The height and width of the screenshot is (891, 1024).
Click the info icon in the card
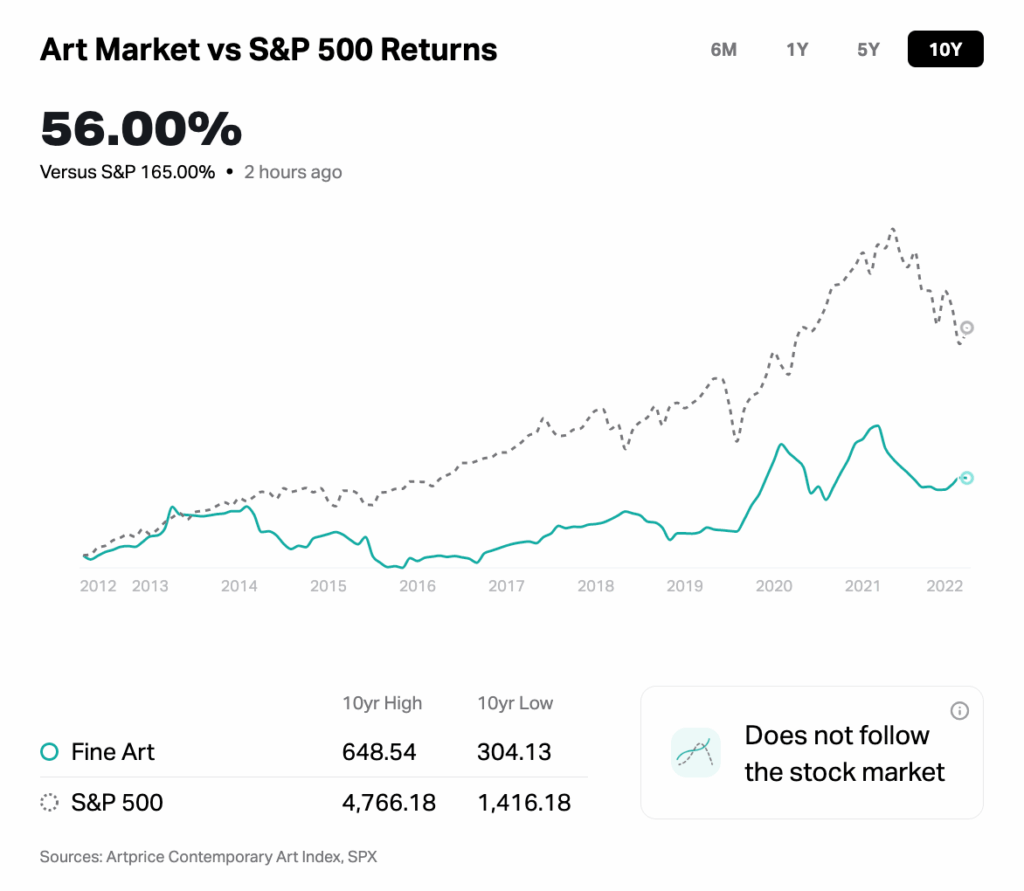pyautogui.click(x=959, y=711)
